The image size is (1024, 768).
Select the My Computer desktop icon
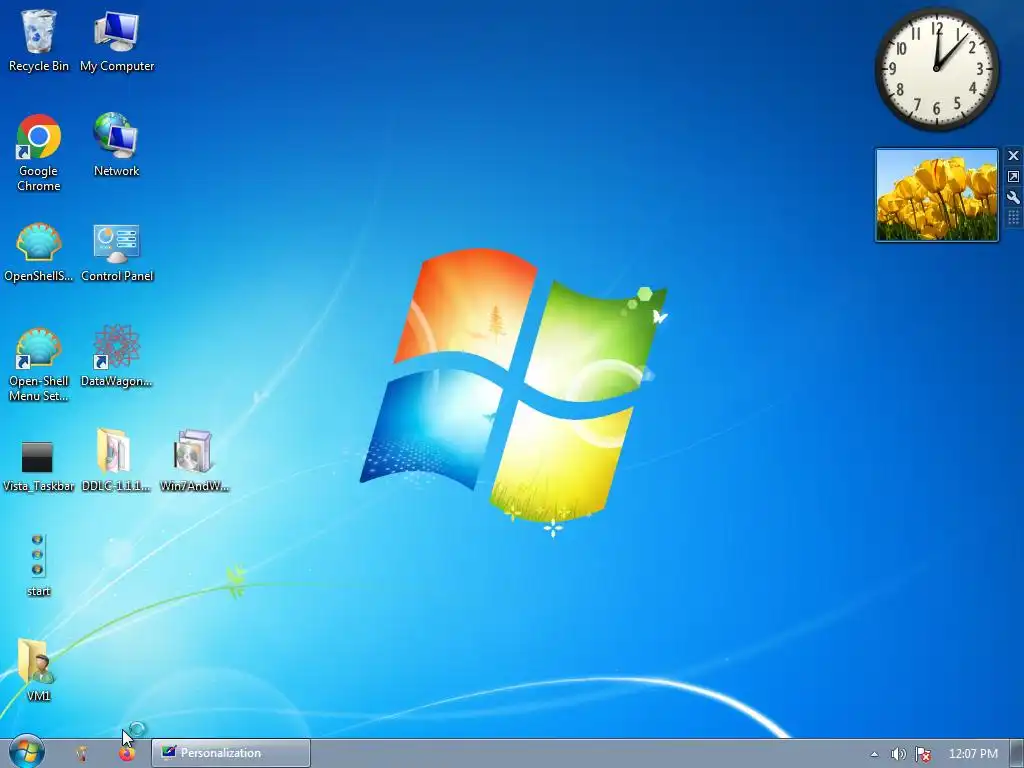tap(117, 40)
